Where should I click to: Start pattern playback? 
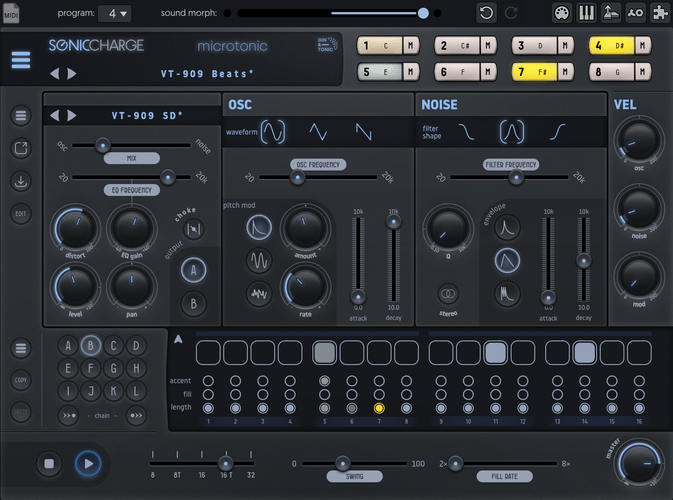88,464
